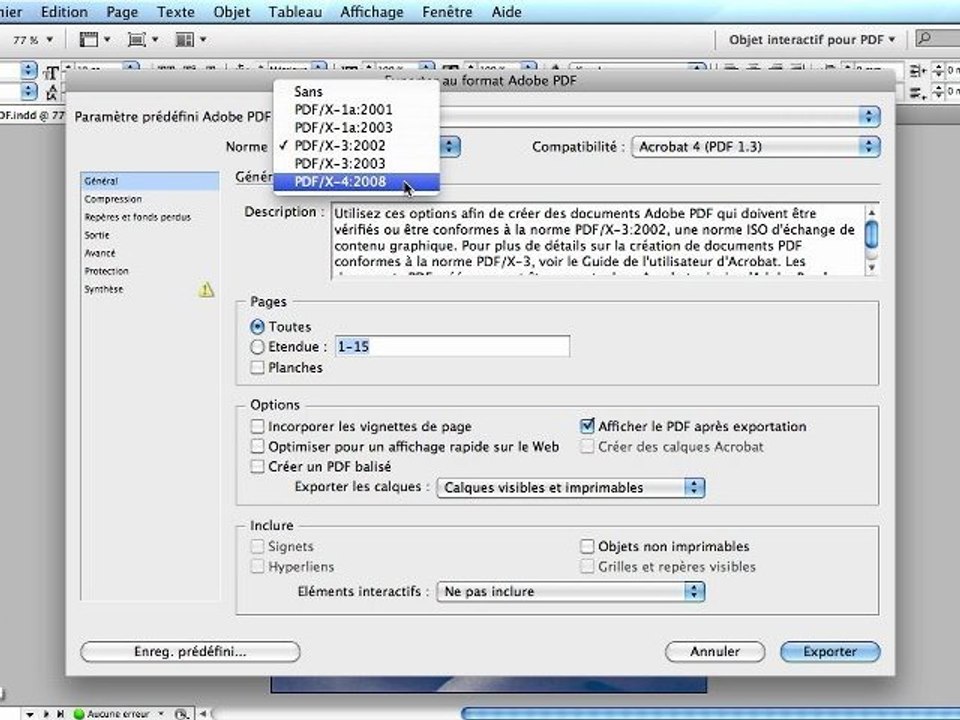Check Optimiser pour un affichage rapide sur le Web
Screen dimensions: 960x720
(x=257, y=446)
